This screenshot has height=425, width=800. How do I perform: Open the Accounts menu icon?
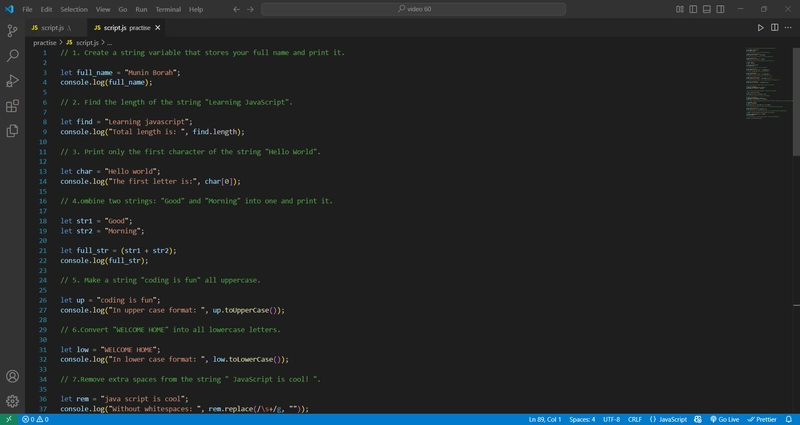[x=12, y=377]
